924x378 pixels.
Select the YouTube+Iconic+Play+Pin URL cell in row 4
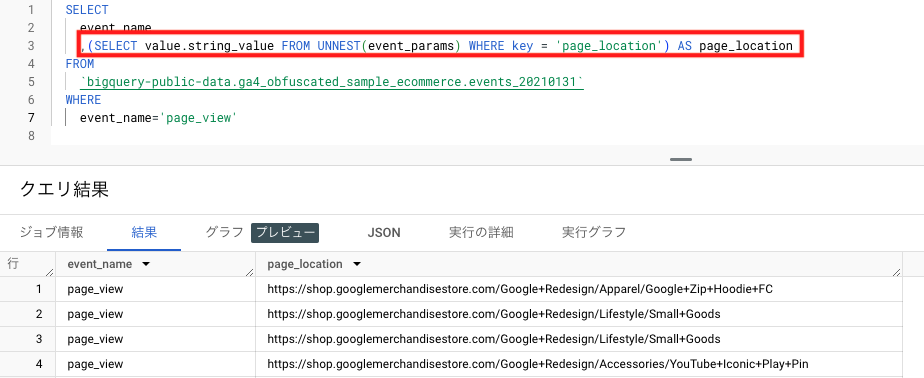pyautogui.click(x=579, y=364)
